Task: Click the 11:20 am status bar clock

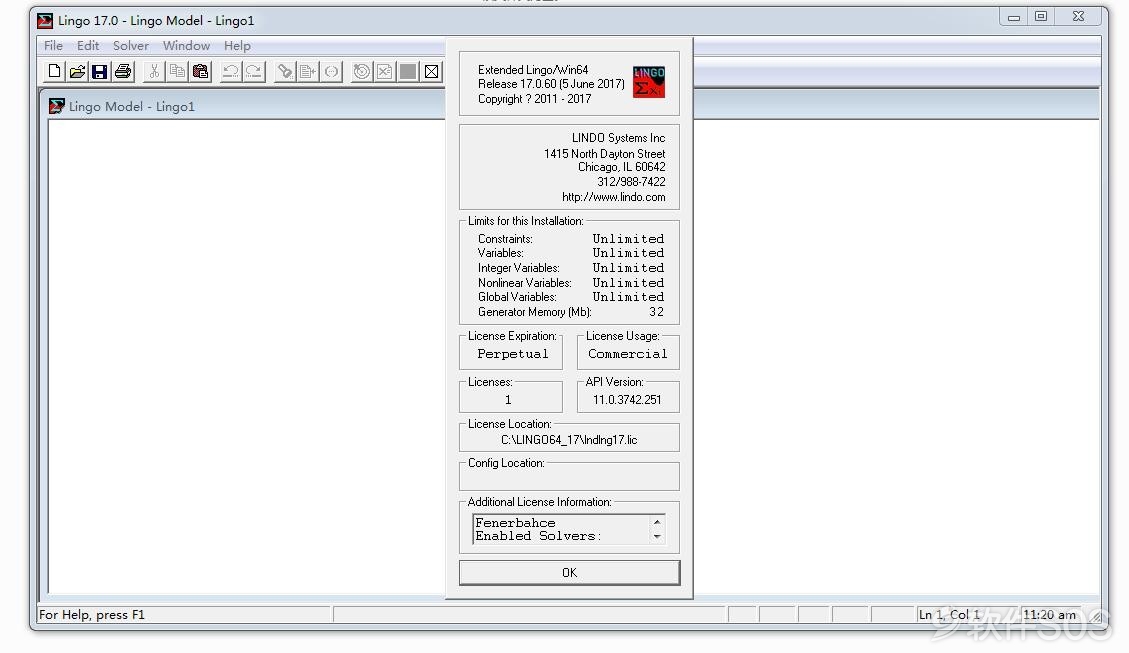Action: coord(1049,615)
